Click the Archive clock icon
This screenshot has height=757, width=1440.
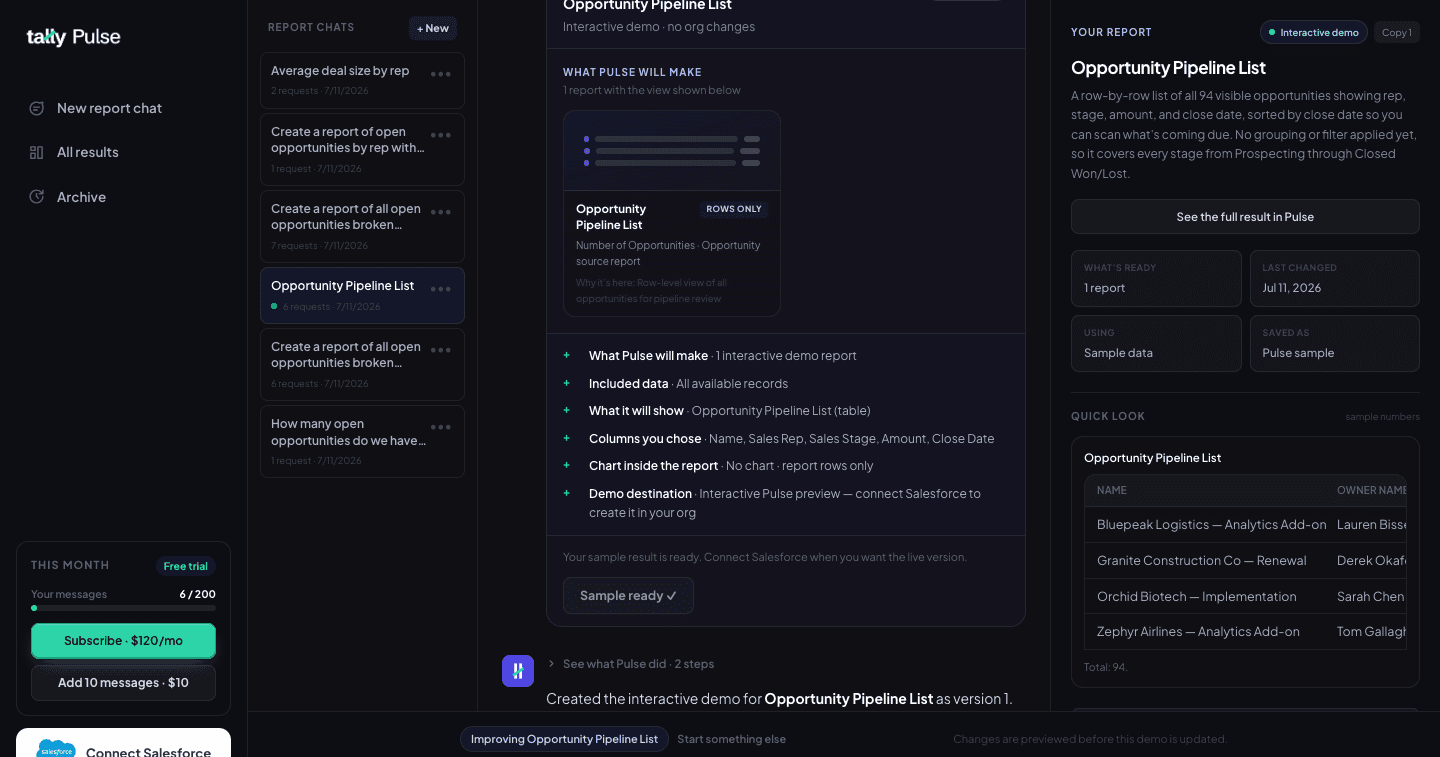(x=37, y=197)
